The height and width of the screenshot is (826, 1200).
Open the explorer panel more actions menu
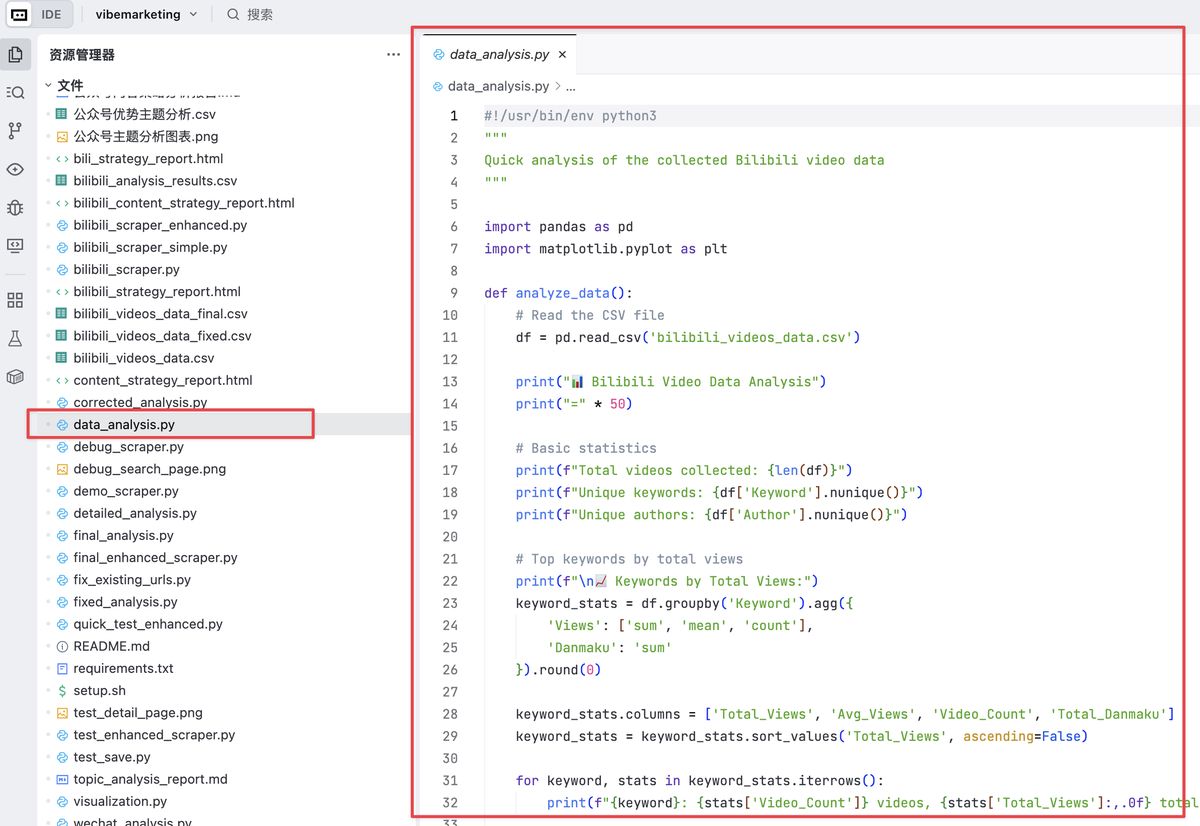(x=393, y=55)
